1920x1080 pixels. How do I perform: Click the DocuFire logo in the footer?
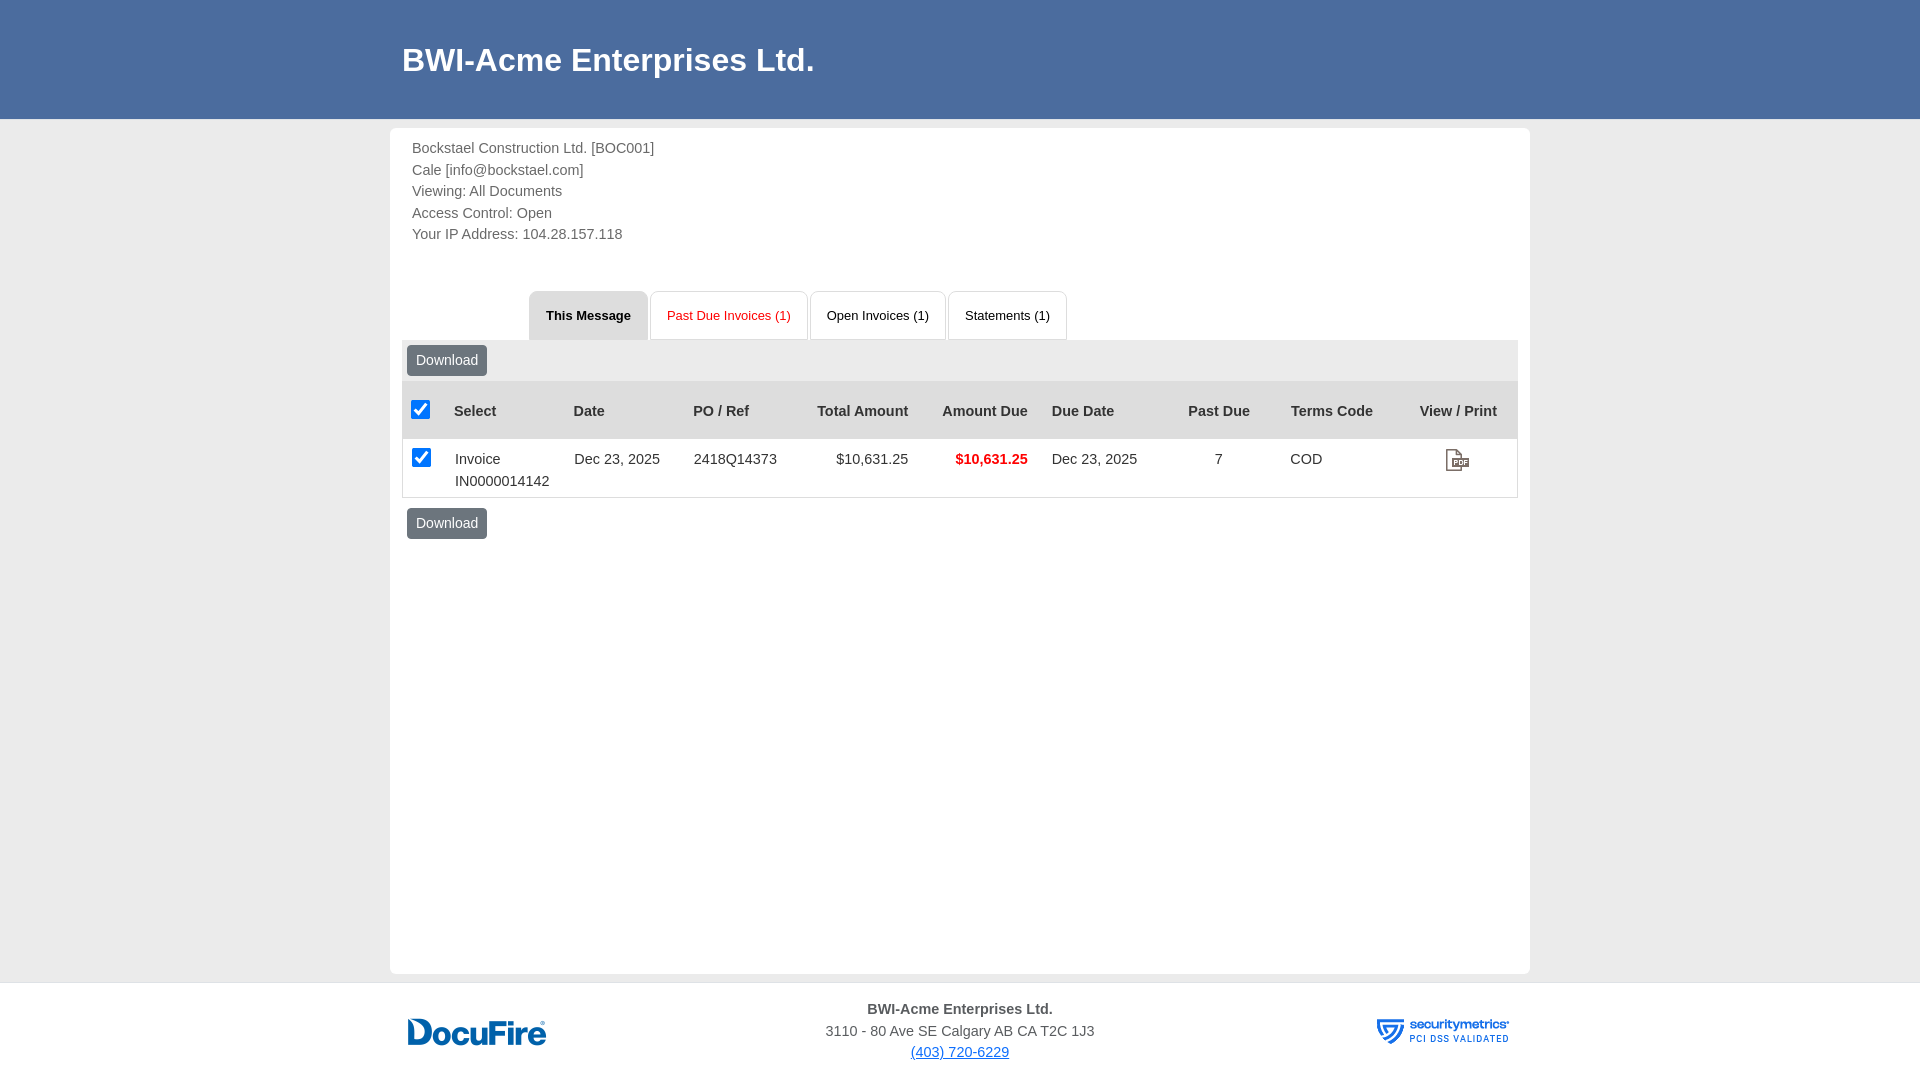(x=477, y=1032)
